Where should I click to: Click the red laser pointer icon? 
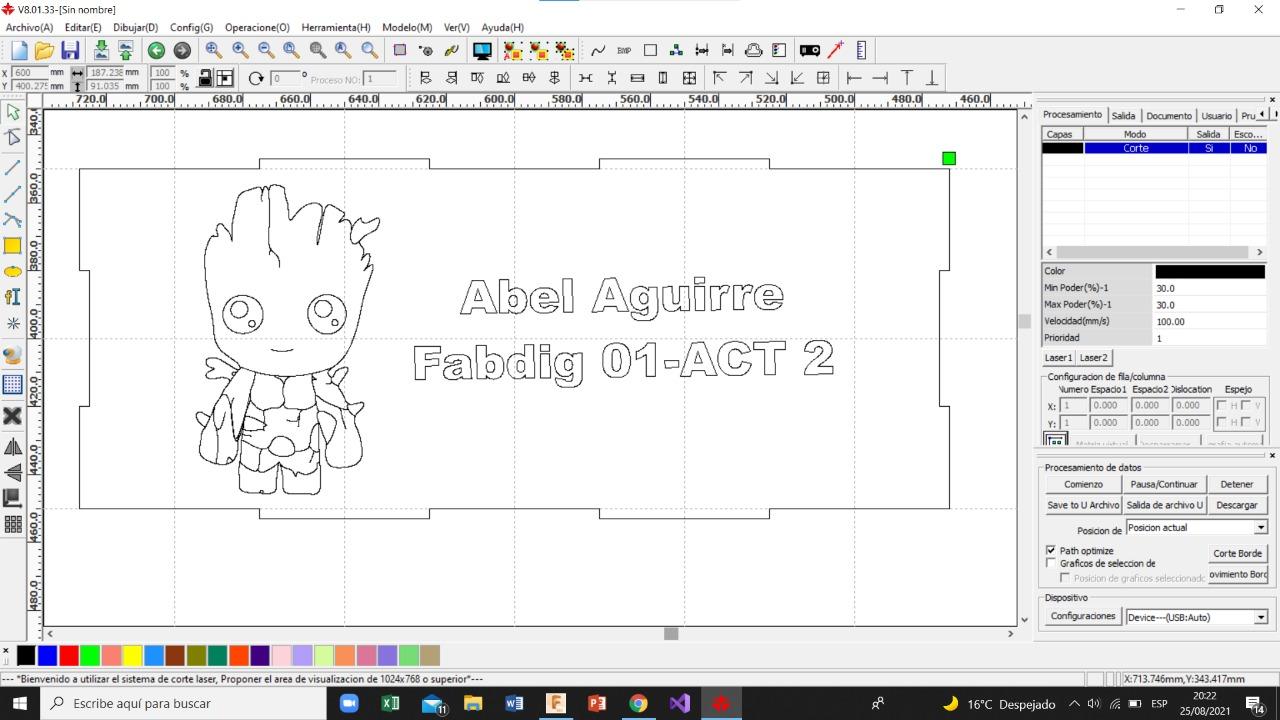[836, 50]
